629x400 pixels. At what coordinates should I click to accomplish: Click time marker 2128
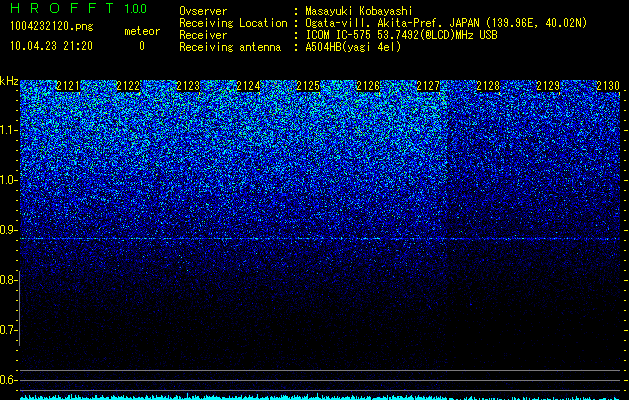(488, 86)
